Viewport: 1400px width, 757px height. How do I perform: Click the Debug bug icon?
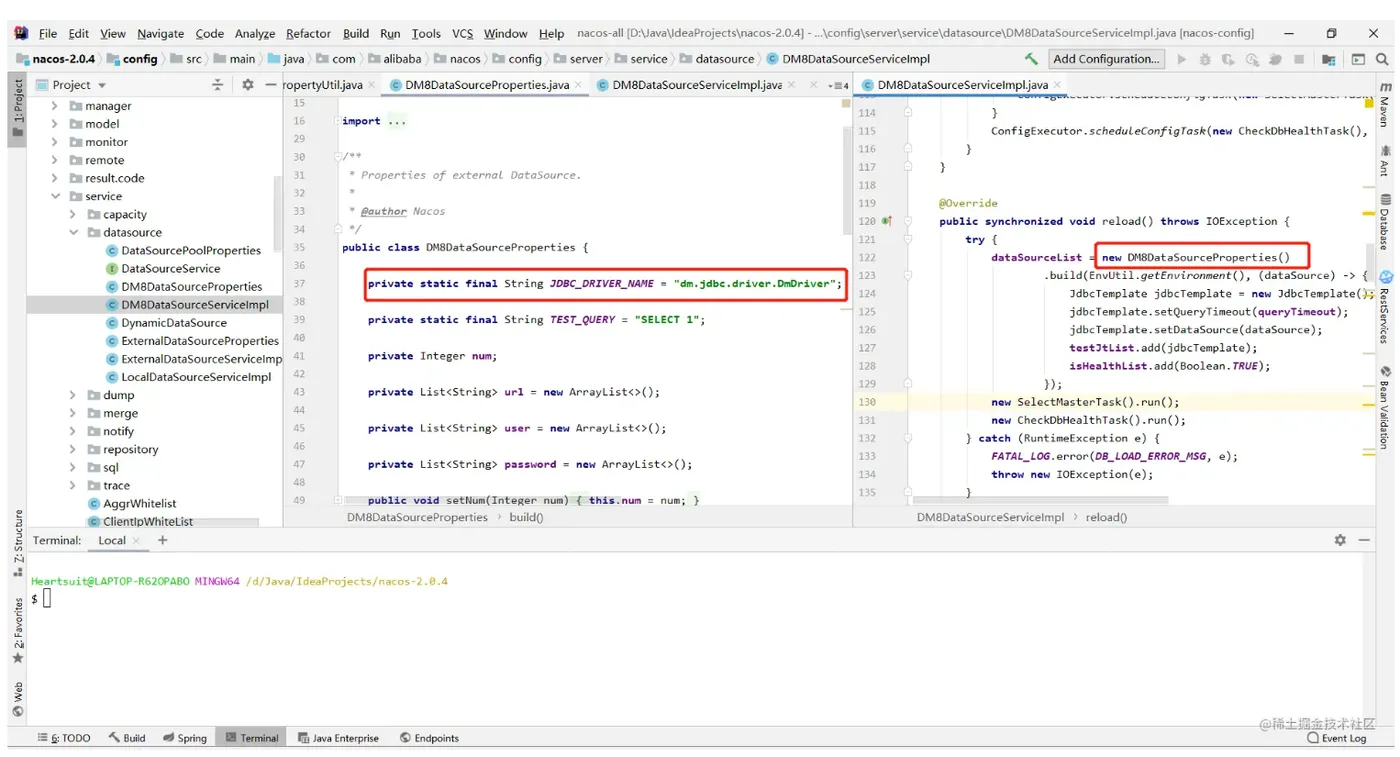pyautogui.click(x=1205, y=59)
